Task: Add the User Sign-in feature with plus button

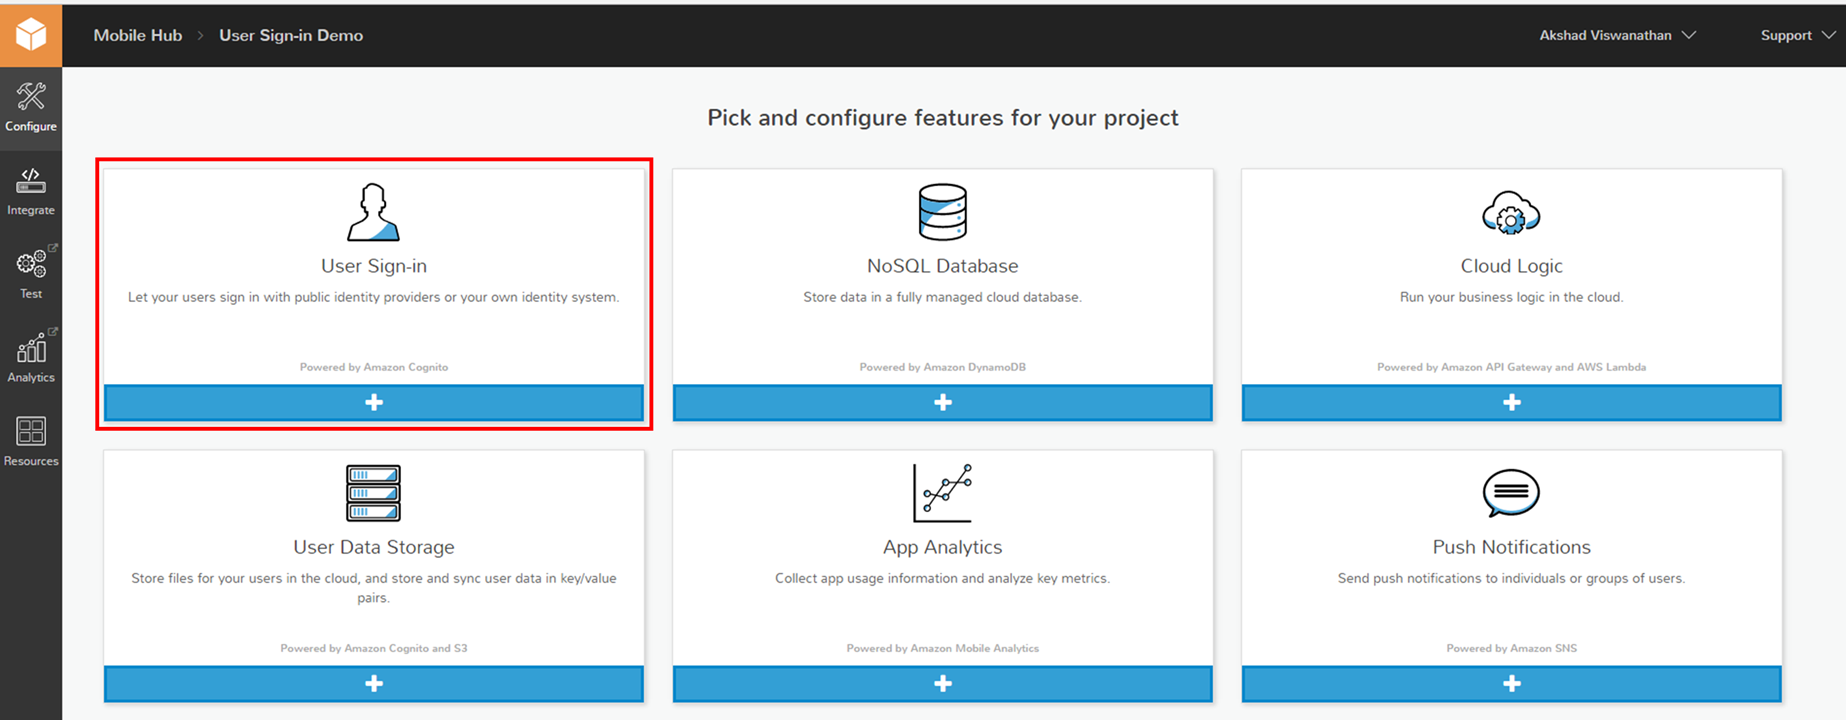Action: [x=373, y=402]
